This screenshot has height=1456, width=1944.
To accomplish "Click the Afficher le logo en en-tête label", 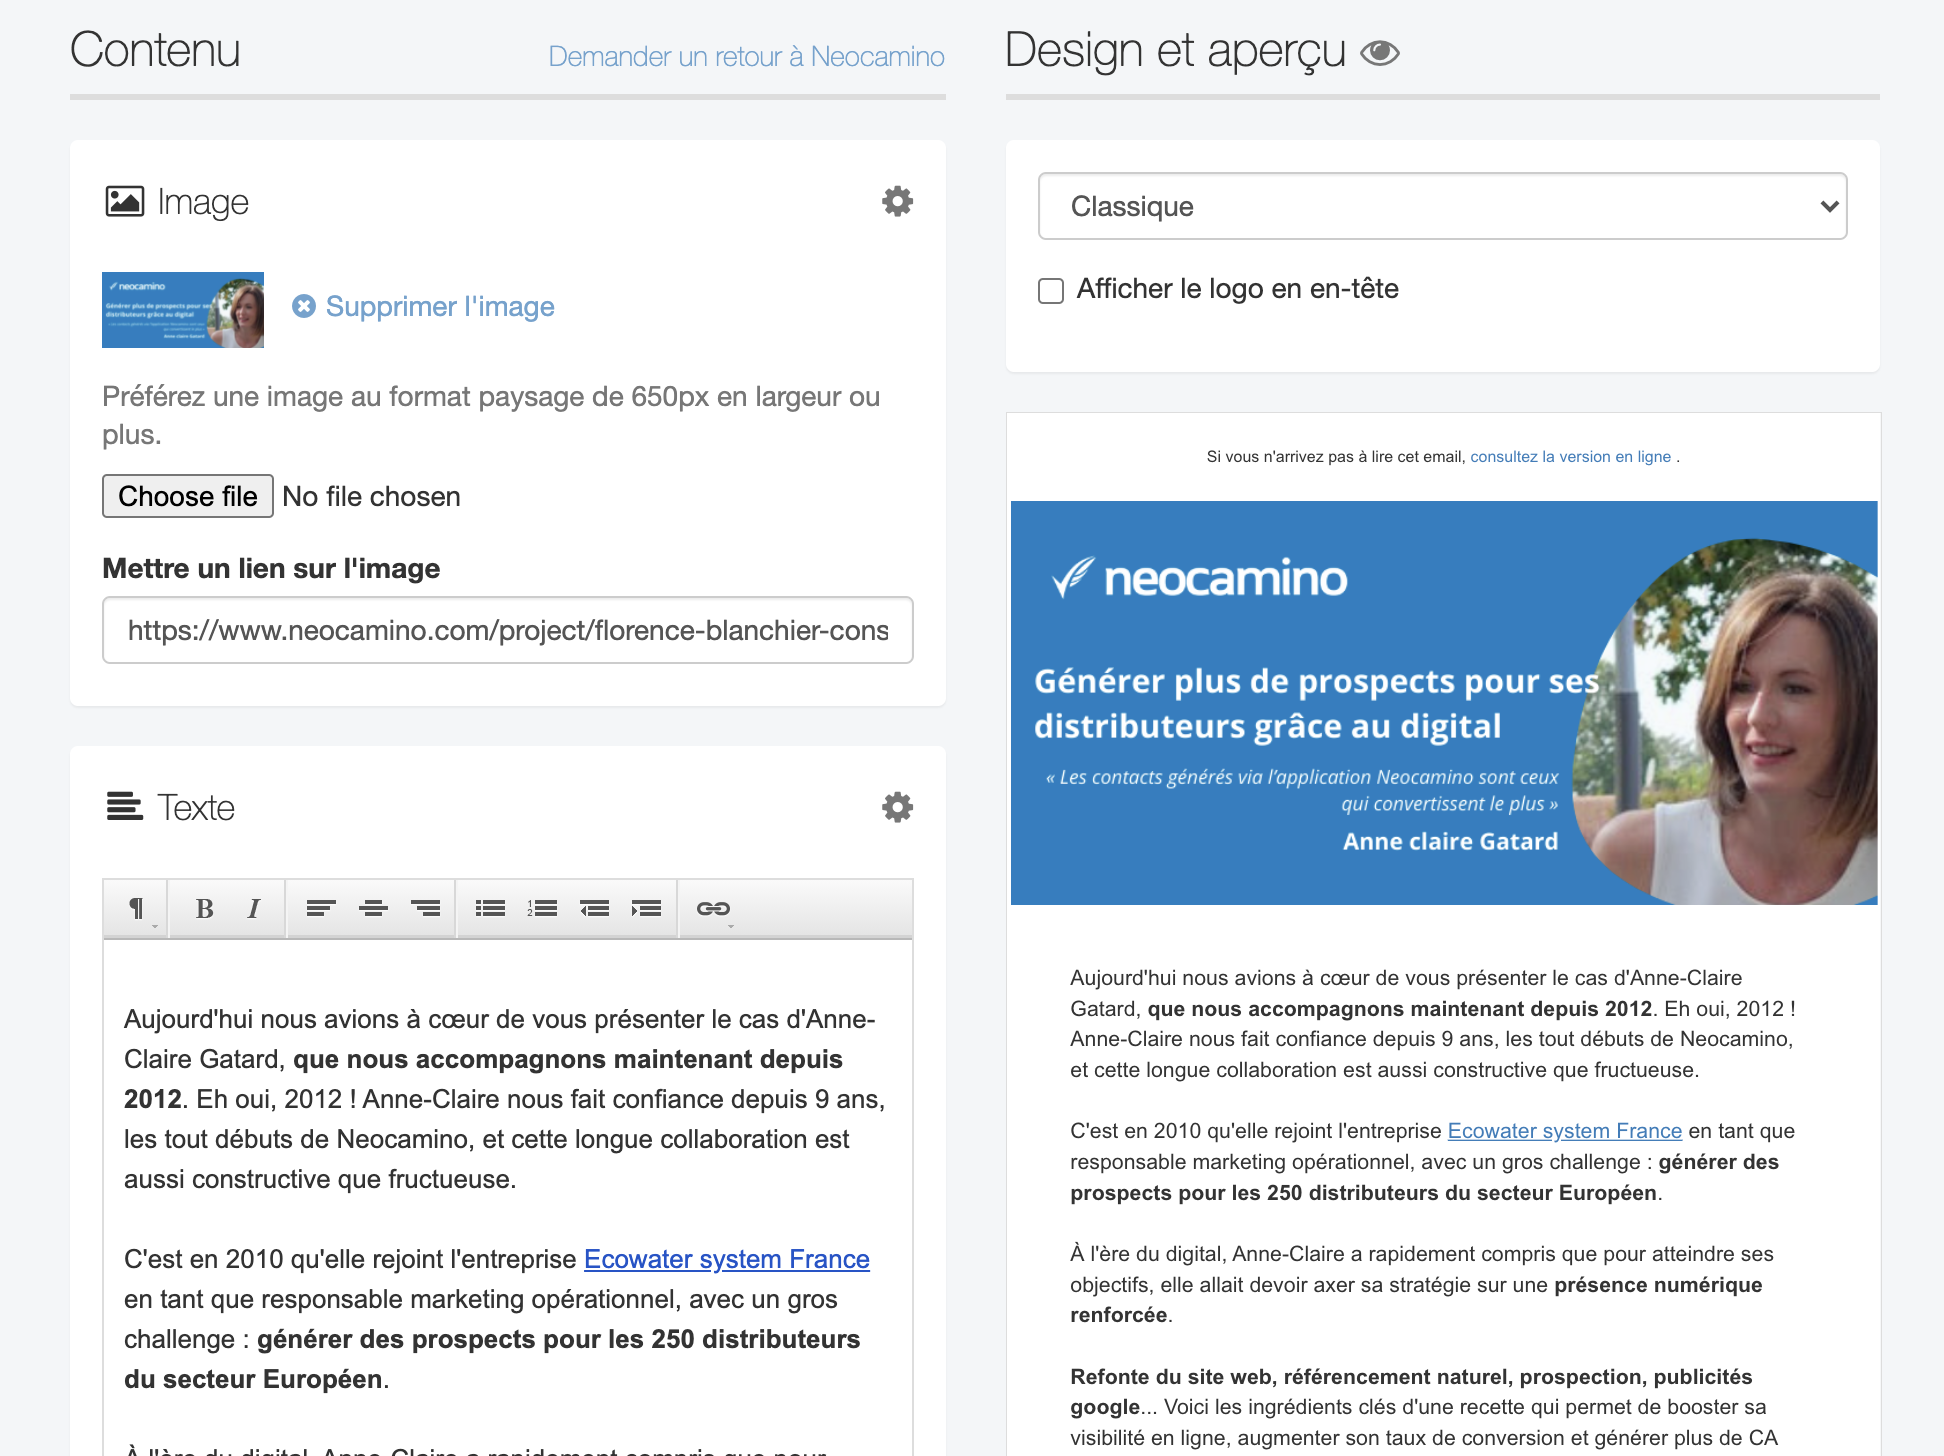I will [1238, 289].
